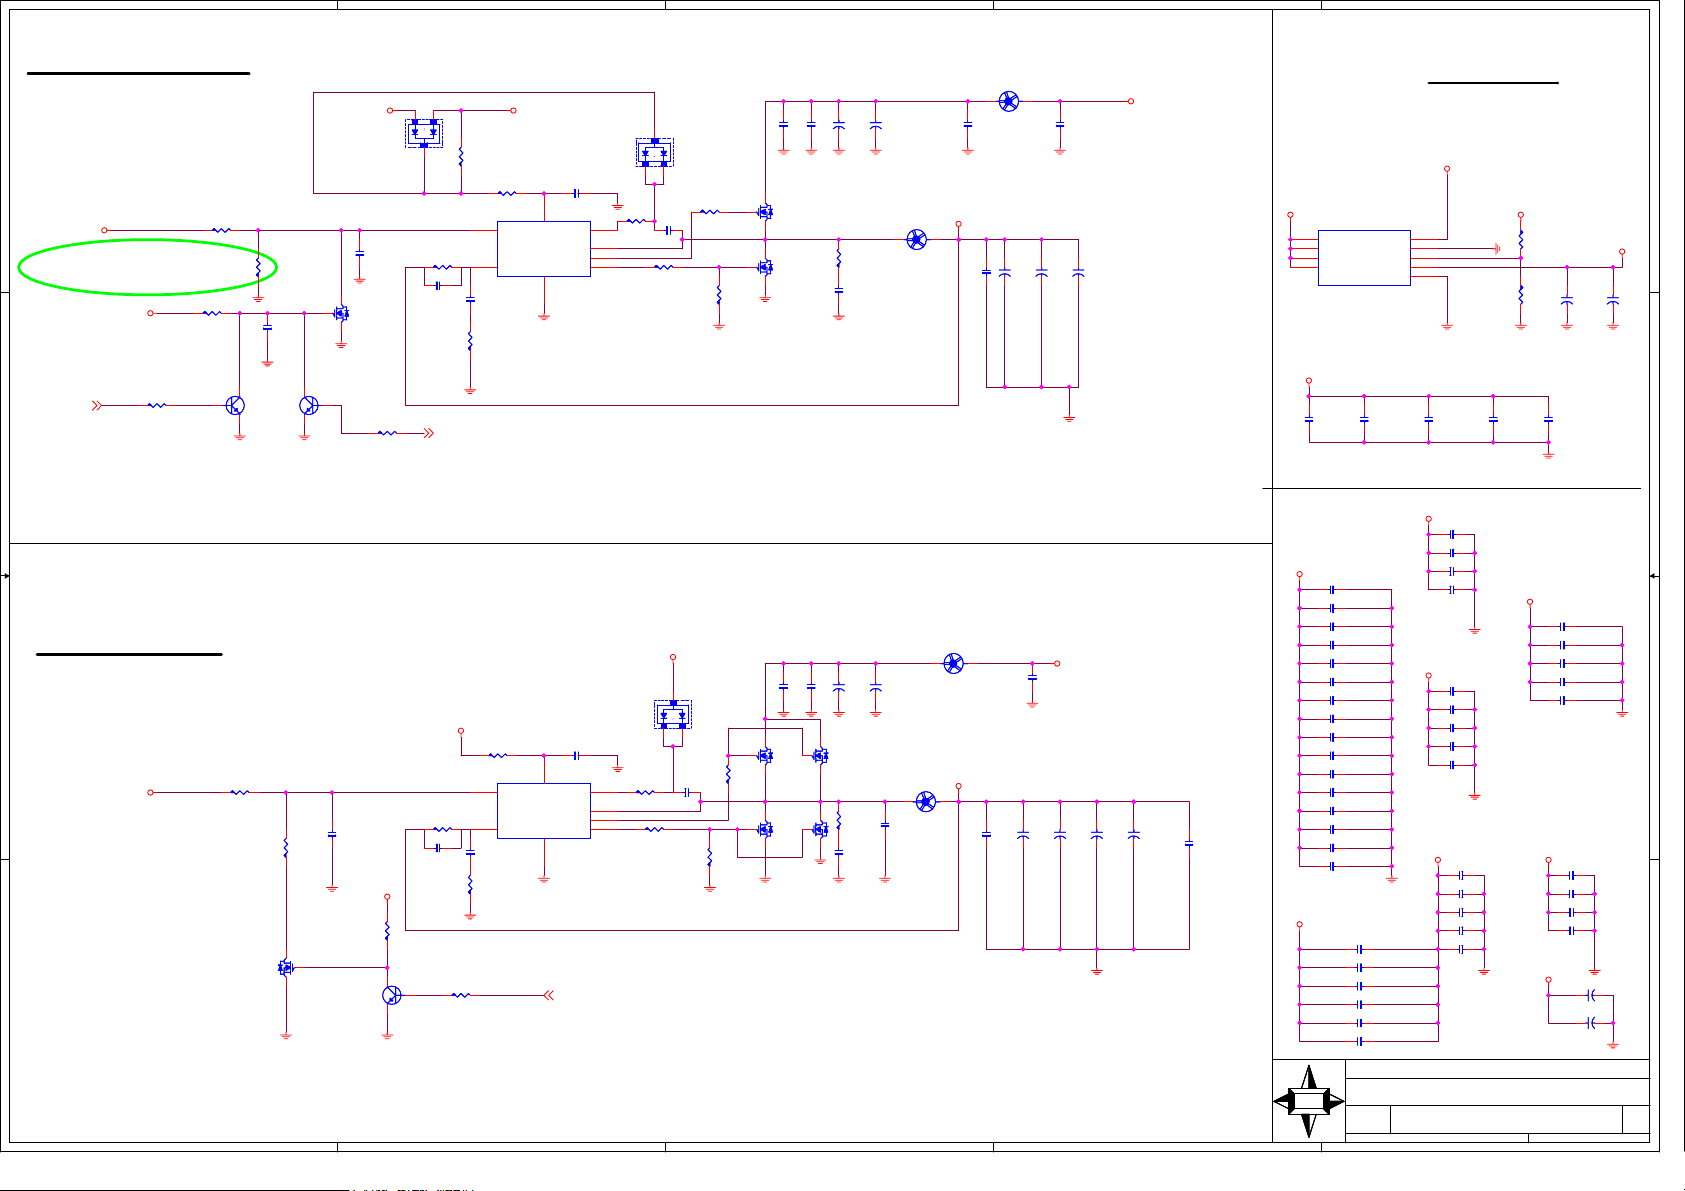Select the controller IC rectangle in the upper circuit
The height and width of the screenshot is (1191, 1685).
[x=544, y=249]
